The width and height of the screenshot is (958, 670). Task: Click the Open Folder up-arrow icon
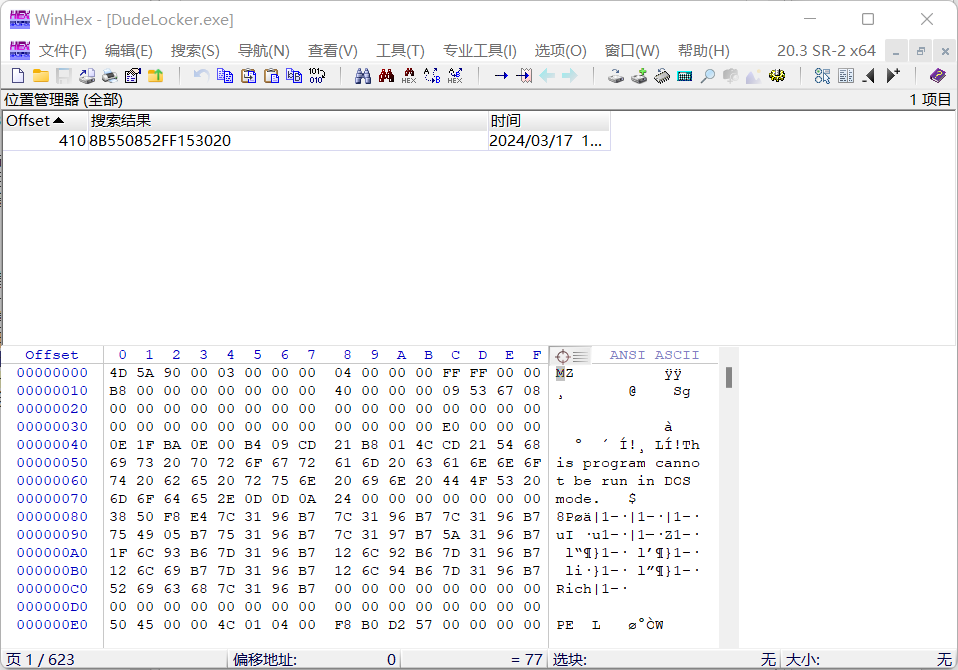[x=156, y=76]
